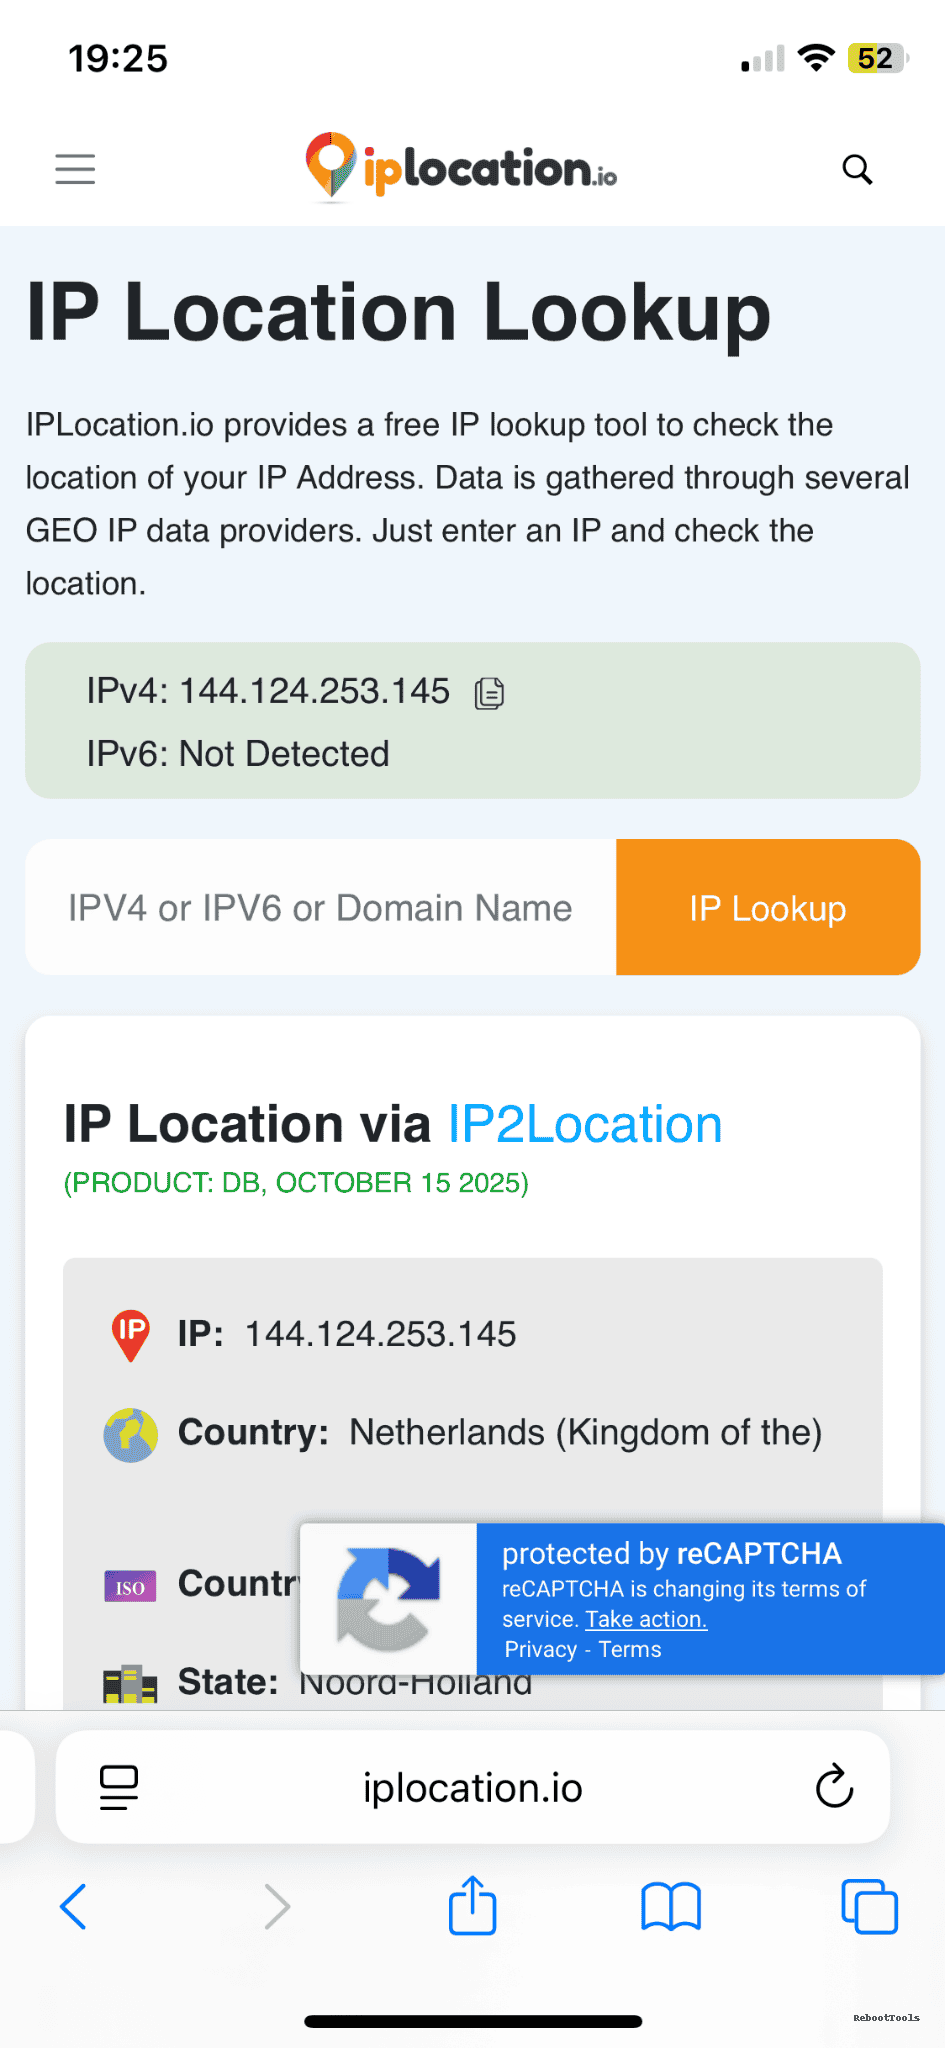Reload the page in Safari
Image resolution: width=945 pixels, height=2048 pixels.
(833, 1787)
